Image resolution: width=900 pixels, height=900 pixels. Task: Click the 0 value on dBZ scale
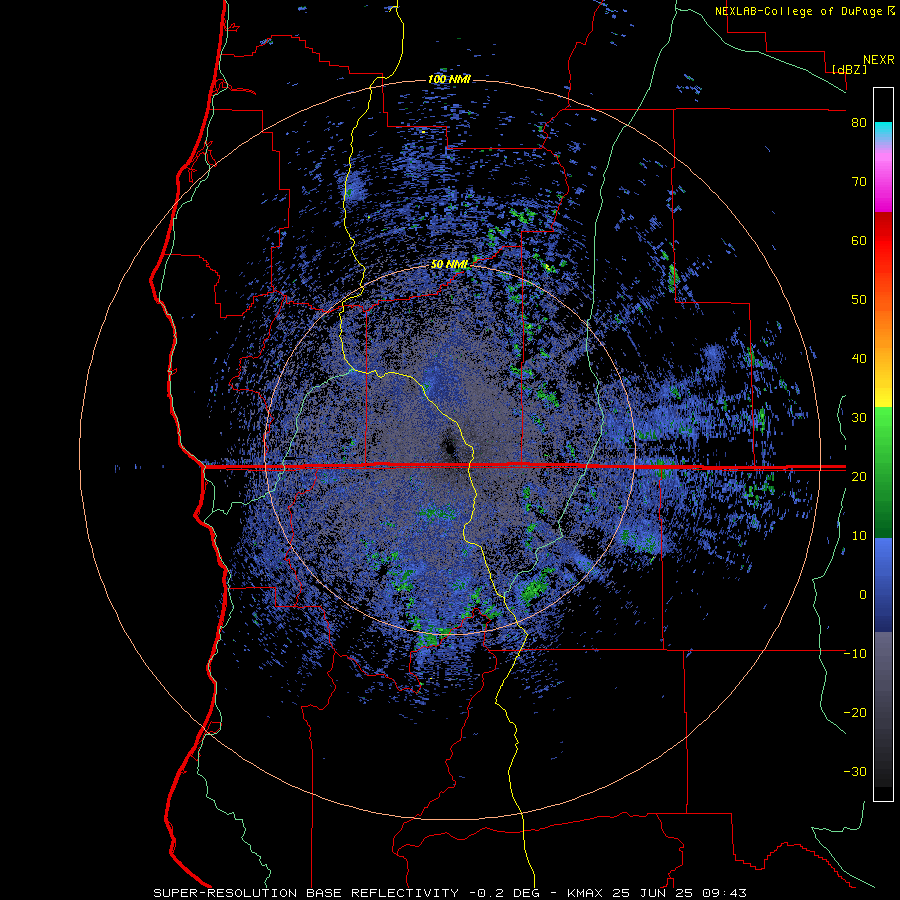pos(863,595)
